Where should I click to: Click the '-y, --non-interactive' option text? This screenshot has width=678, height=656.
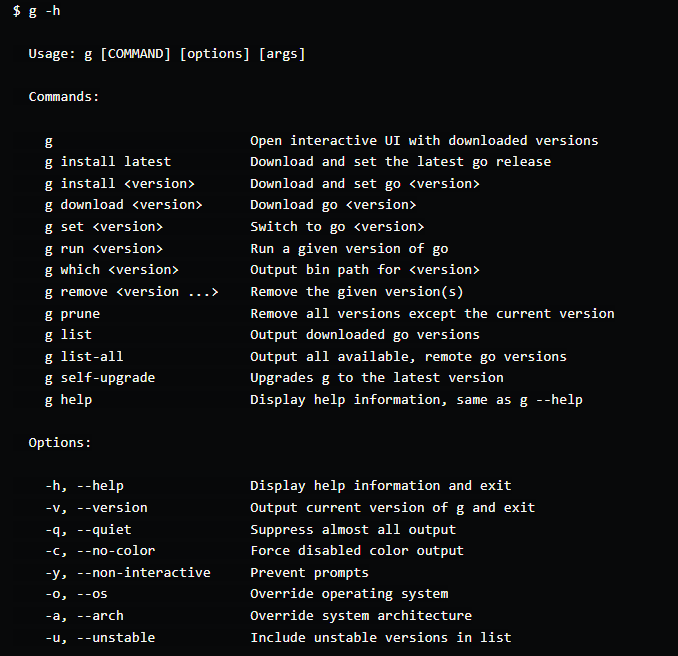[128, 573]
